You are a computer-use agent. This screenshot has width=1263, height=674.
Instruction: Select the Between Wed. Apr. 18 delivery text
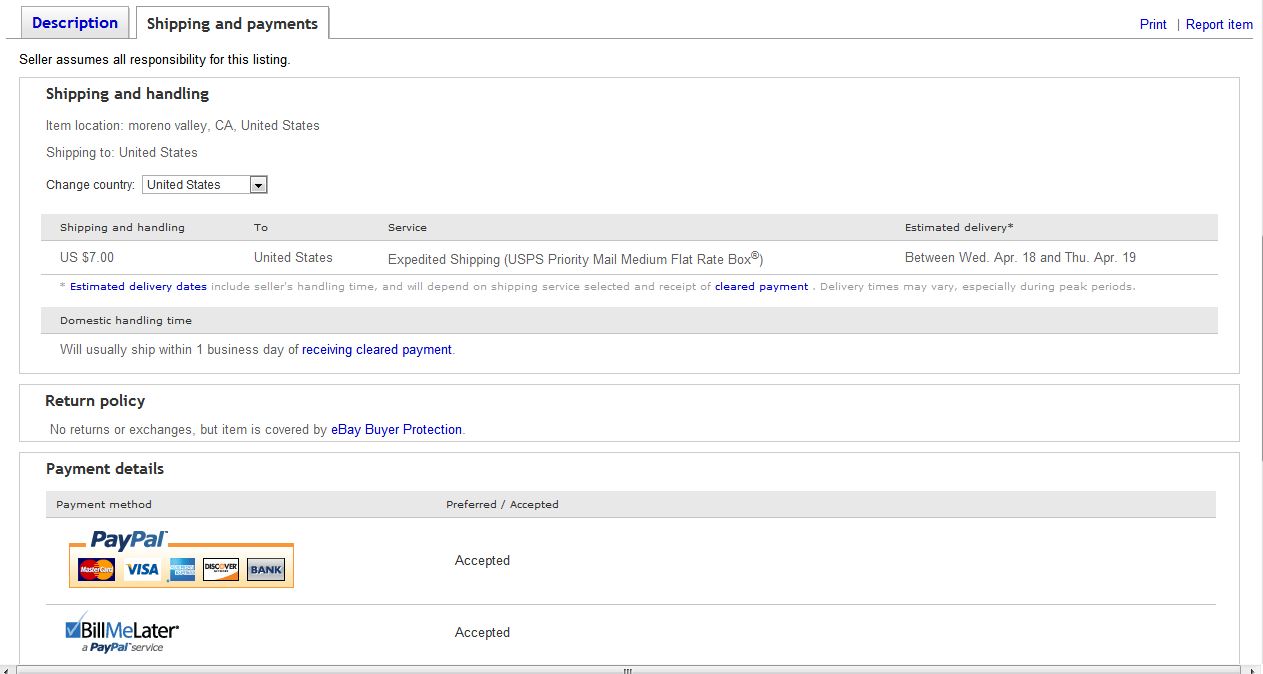pos(1020,258)
